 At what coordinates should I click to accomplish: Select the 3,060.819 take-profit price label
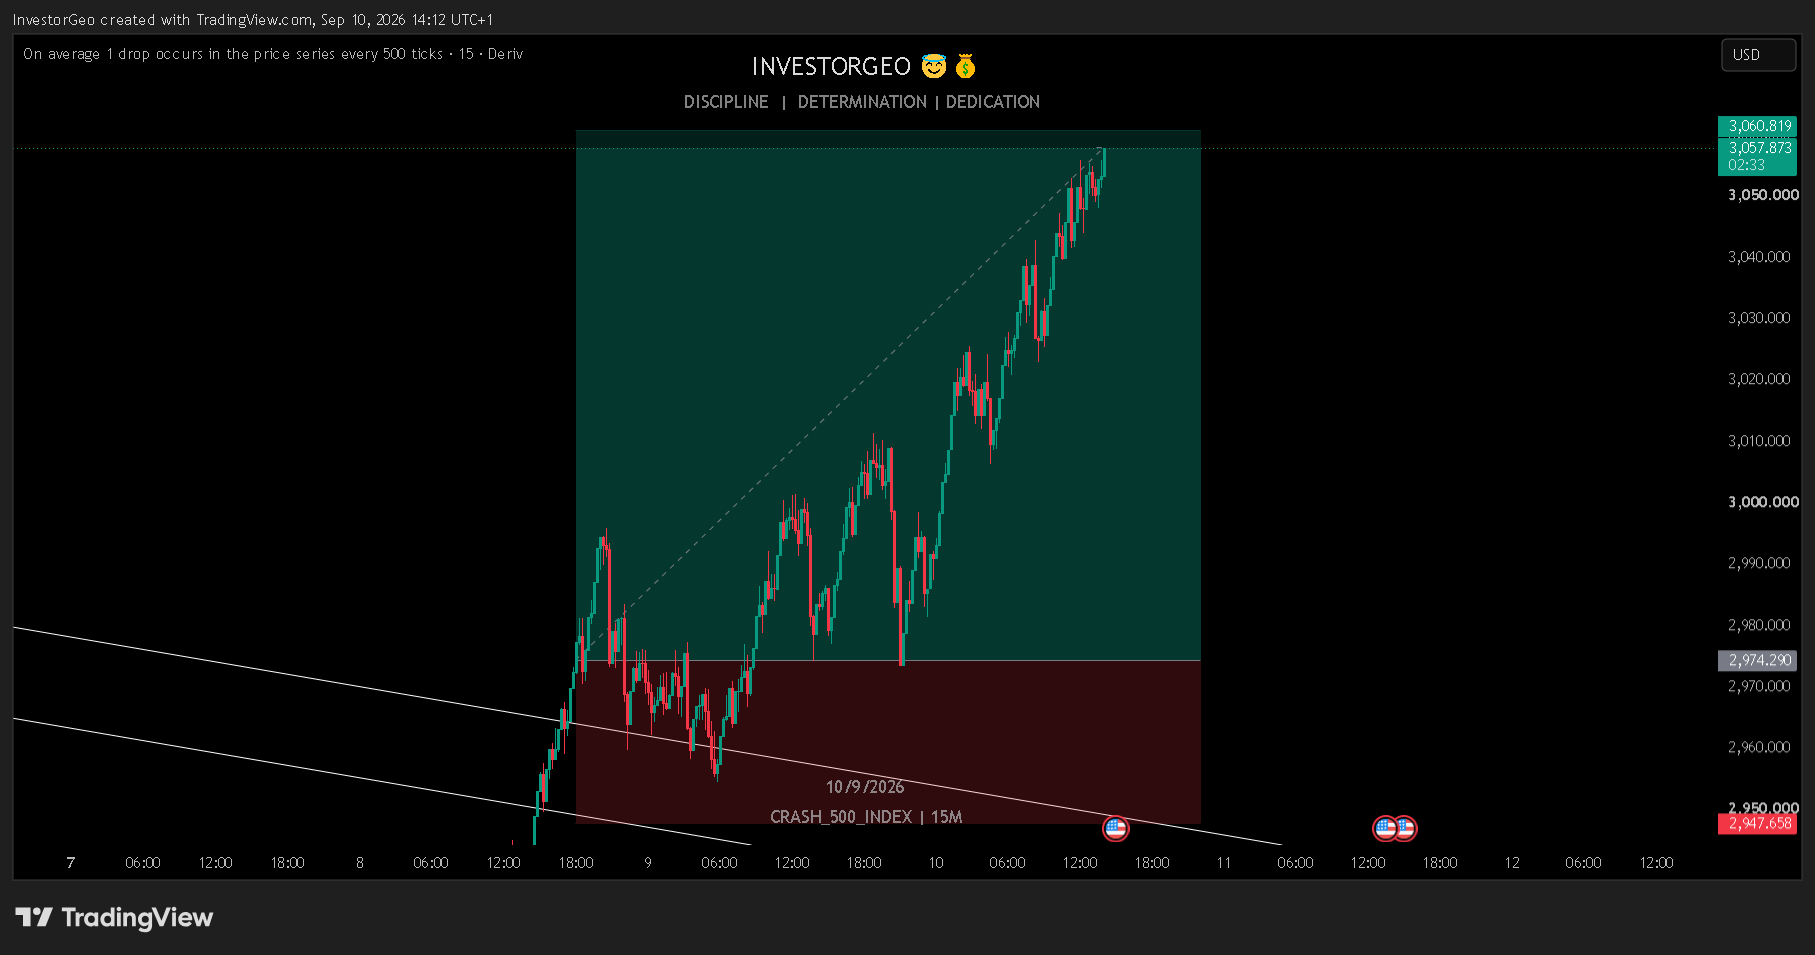1757,126
